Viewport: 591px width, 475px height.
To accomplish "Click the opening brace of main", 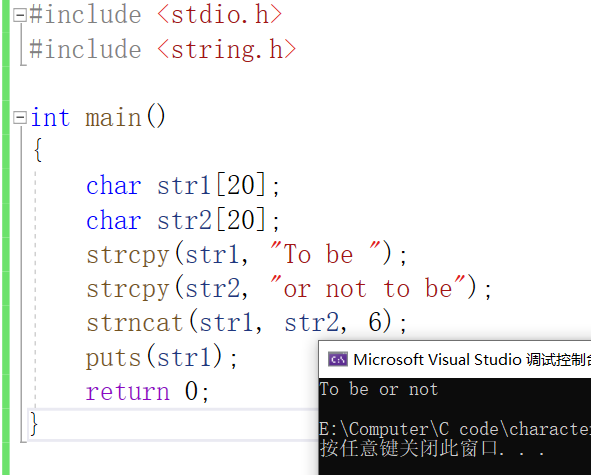I will [38, 150].
